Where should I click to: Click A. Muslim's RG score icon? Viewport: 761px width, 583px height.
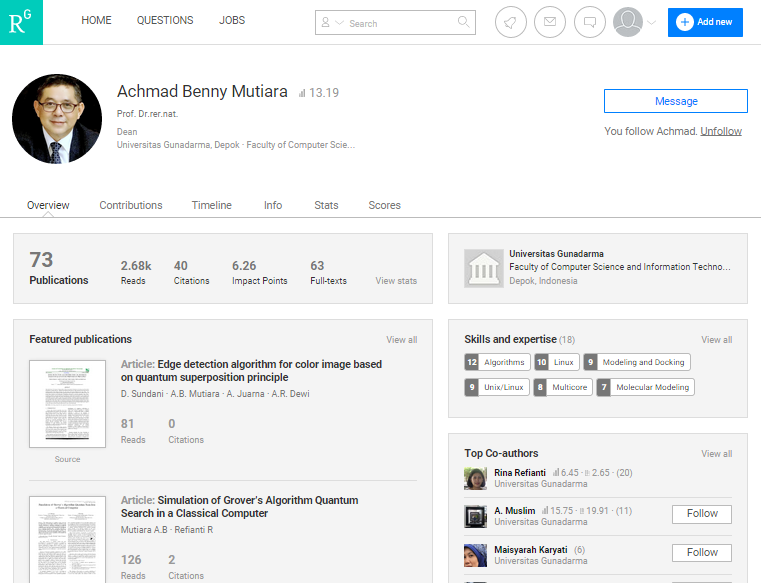(545, 511)
